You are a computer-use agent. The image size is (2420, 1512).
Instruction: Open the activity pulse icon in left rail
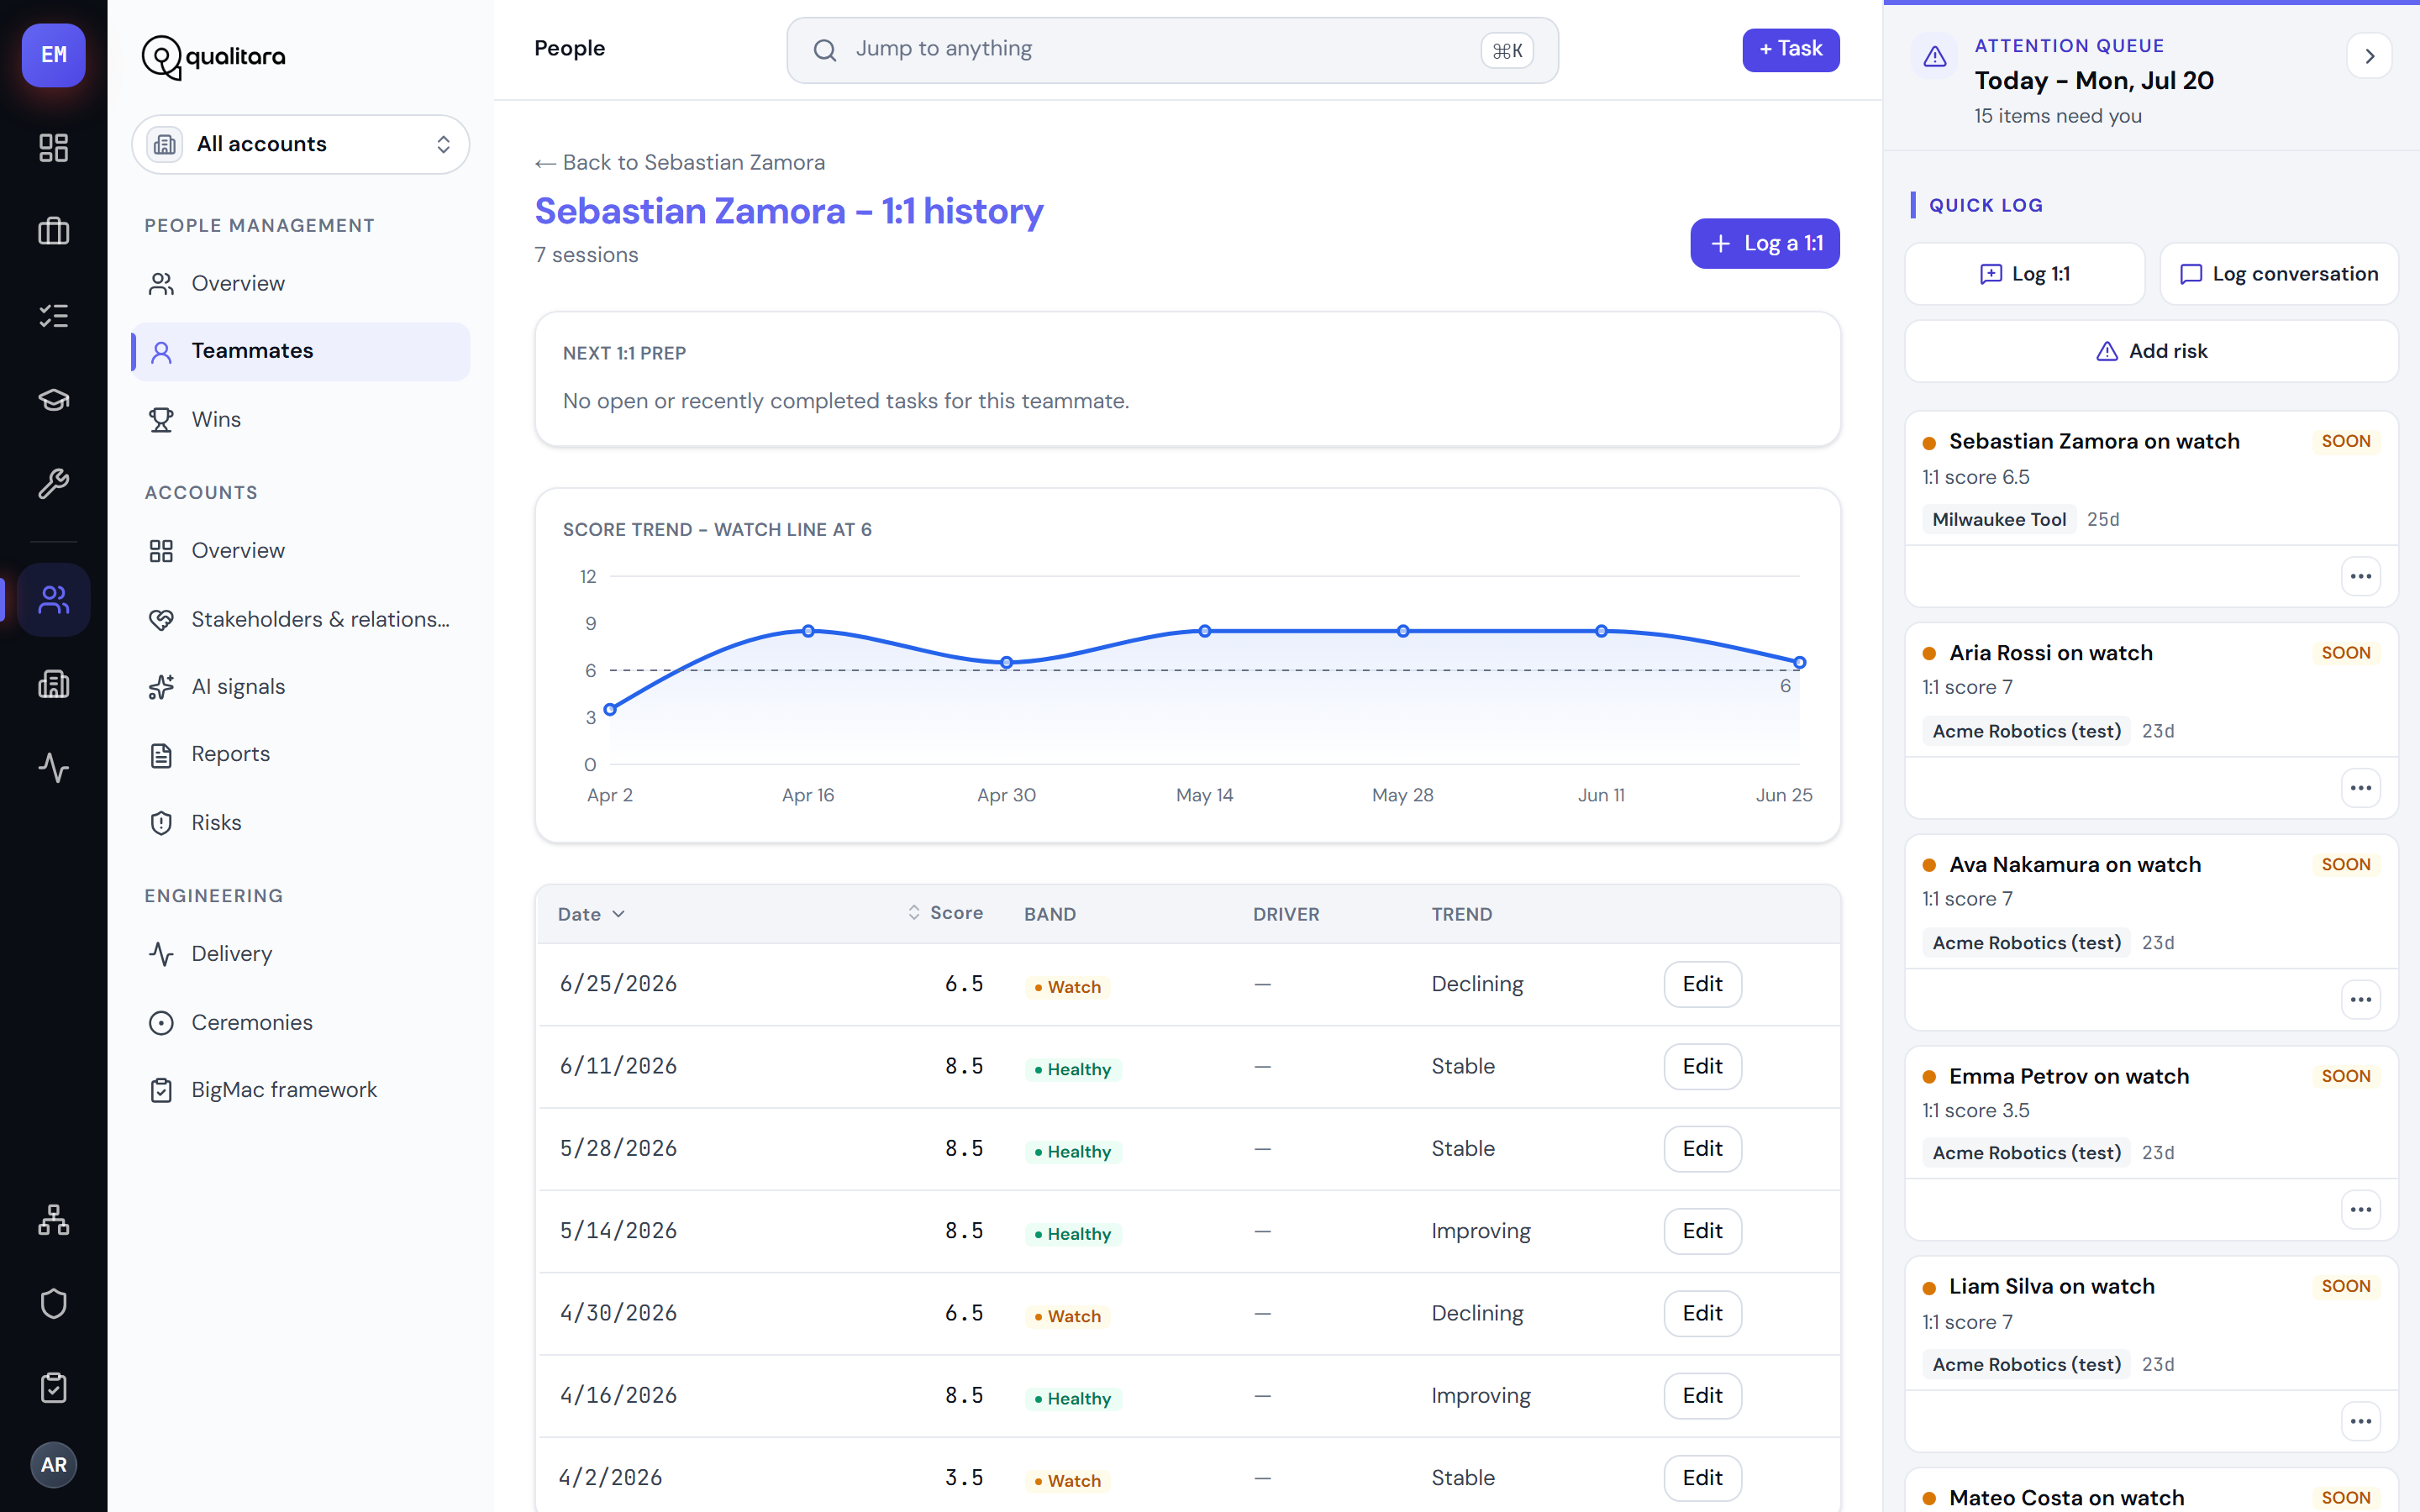pos(53,768)
